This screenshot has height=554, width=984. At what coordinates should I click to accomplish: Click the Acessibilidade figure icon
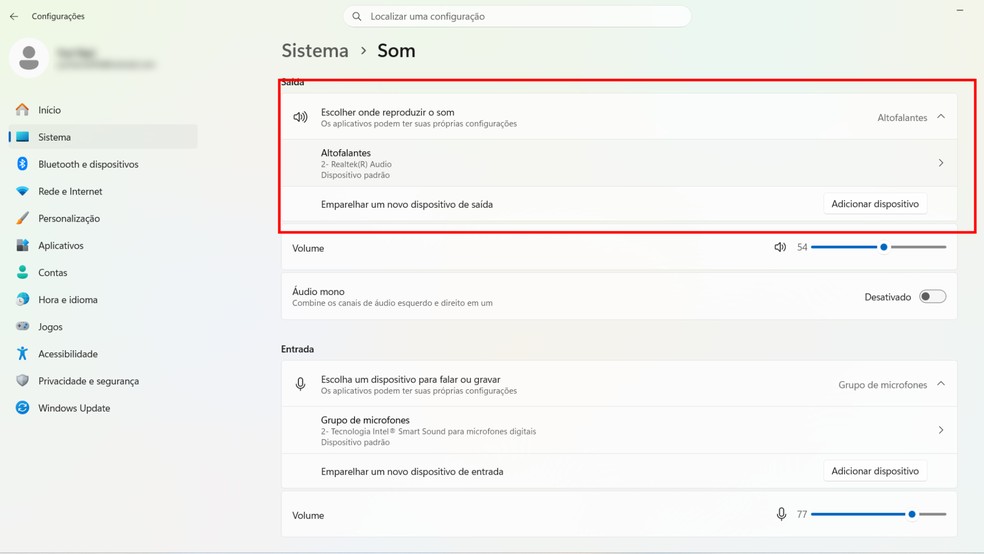pos(23,353)
